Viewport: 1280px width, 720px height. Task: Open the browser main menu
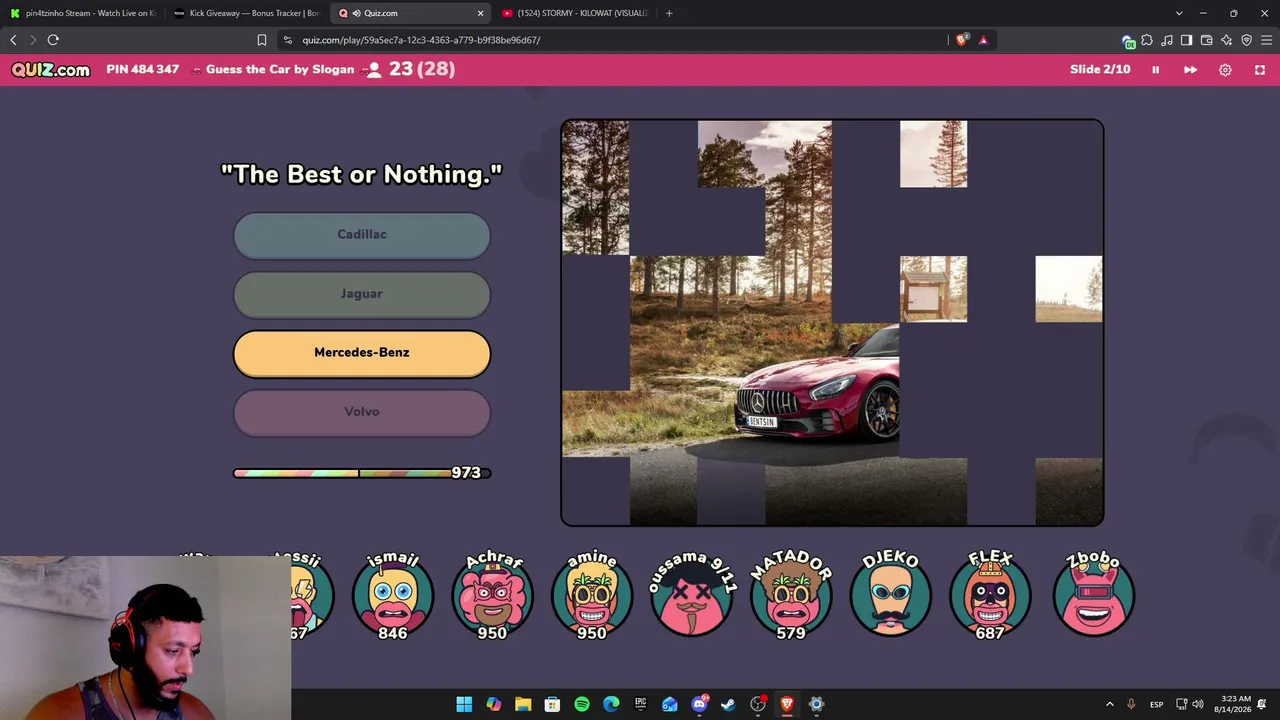1266,40
